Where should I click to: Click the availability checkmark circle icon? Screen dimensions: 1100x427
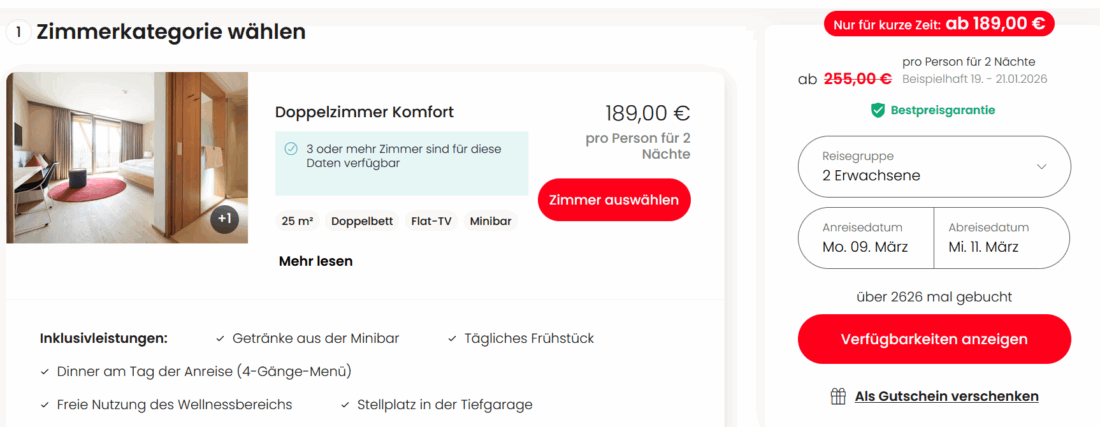[291, 149]
